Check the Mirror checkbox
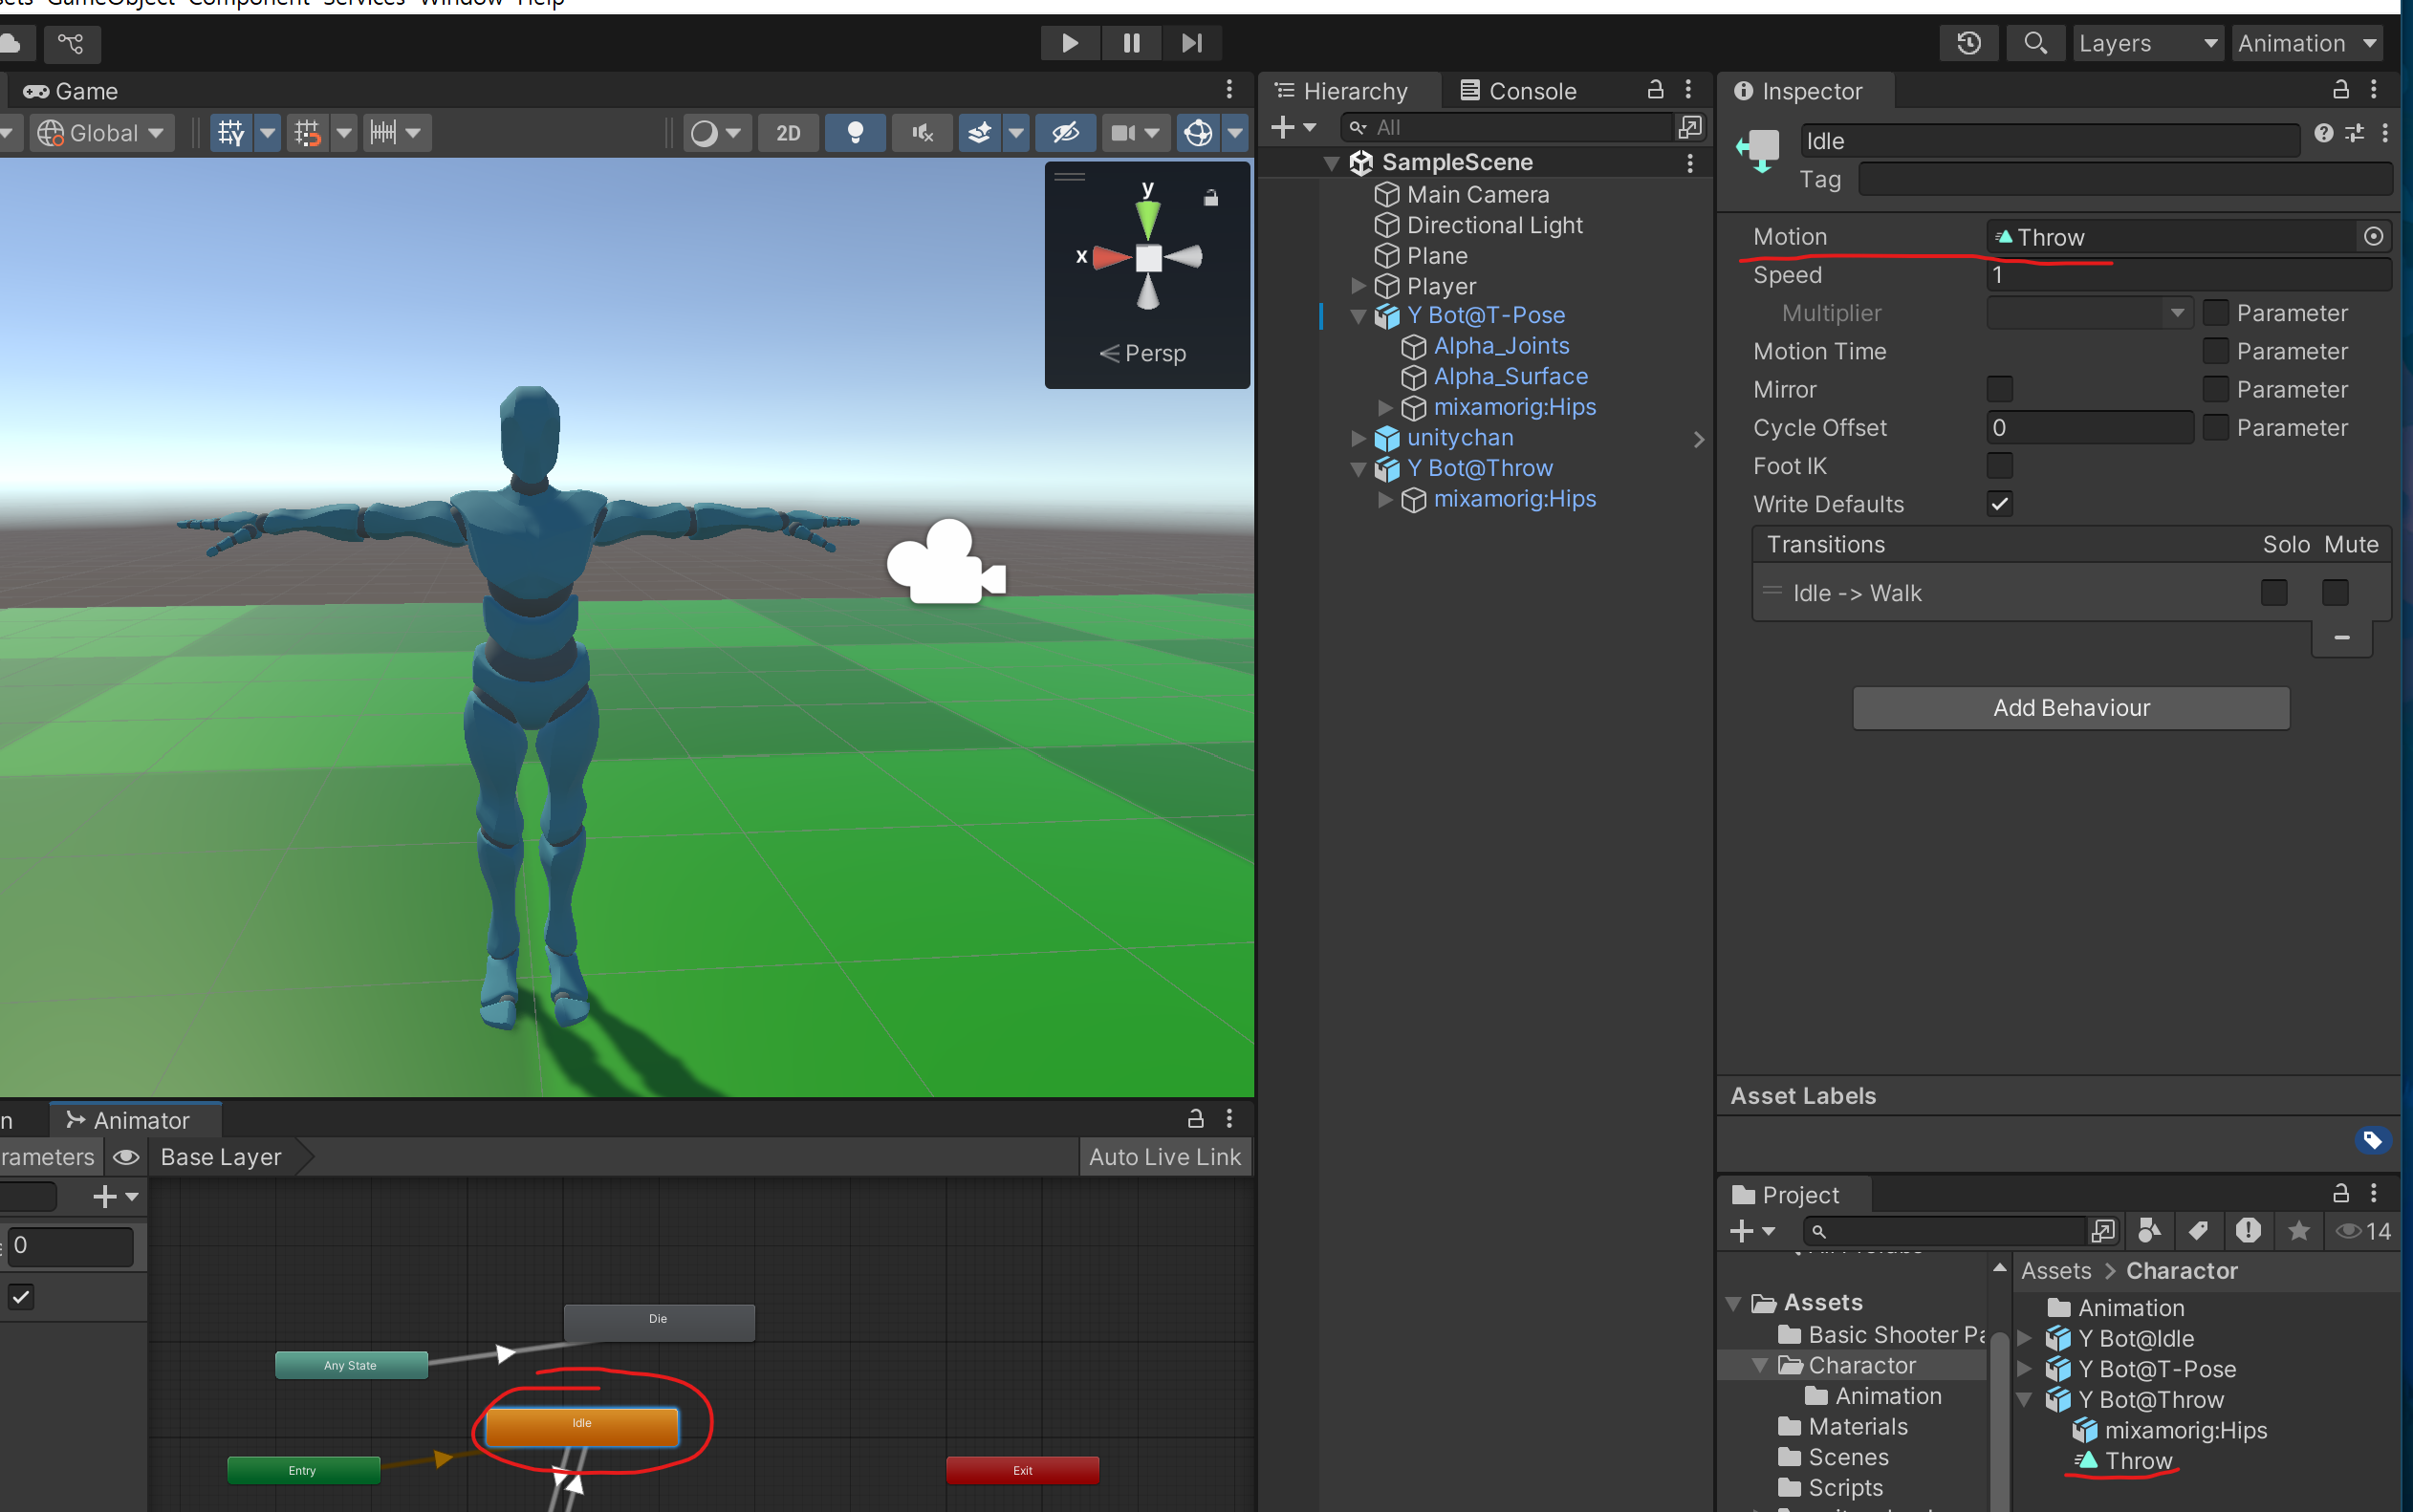Viewport: 2413px width, 1512px height. 1999,389
